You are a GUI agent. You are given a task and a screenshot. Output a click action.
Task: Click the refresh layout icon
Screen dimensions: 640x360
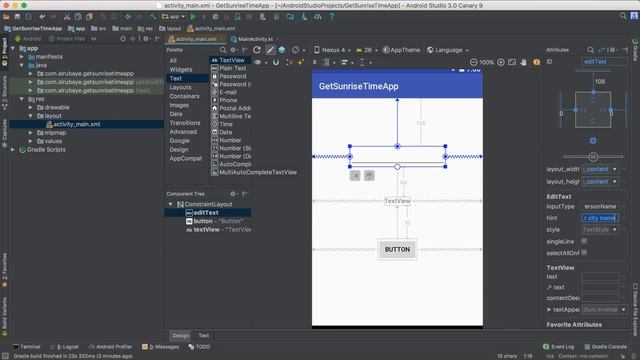pyautogui.click(x=257, y=50)
